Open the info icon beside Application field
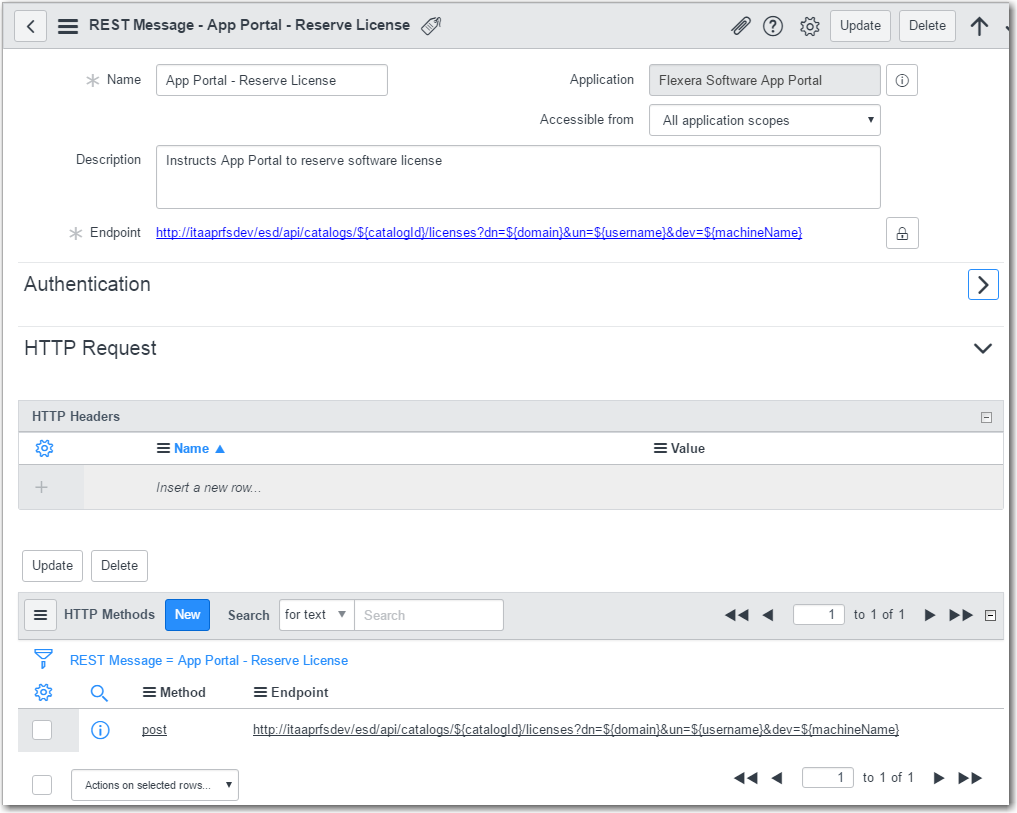This screenshot has height=813, width=1017. point(901,80)
